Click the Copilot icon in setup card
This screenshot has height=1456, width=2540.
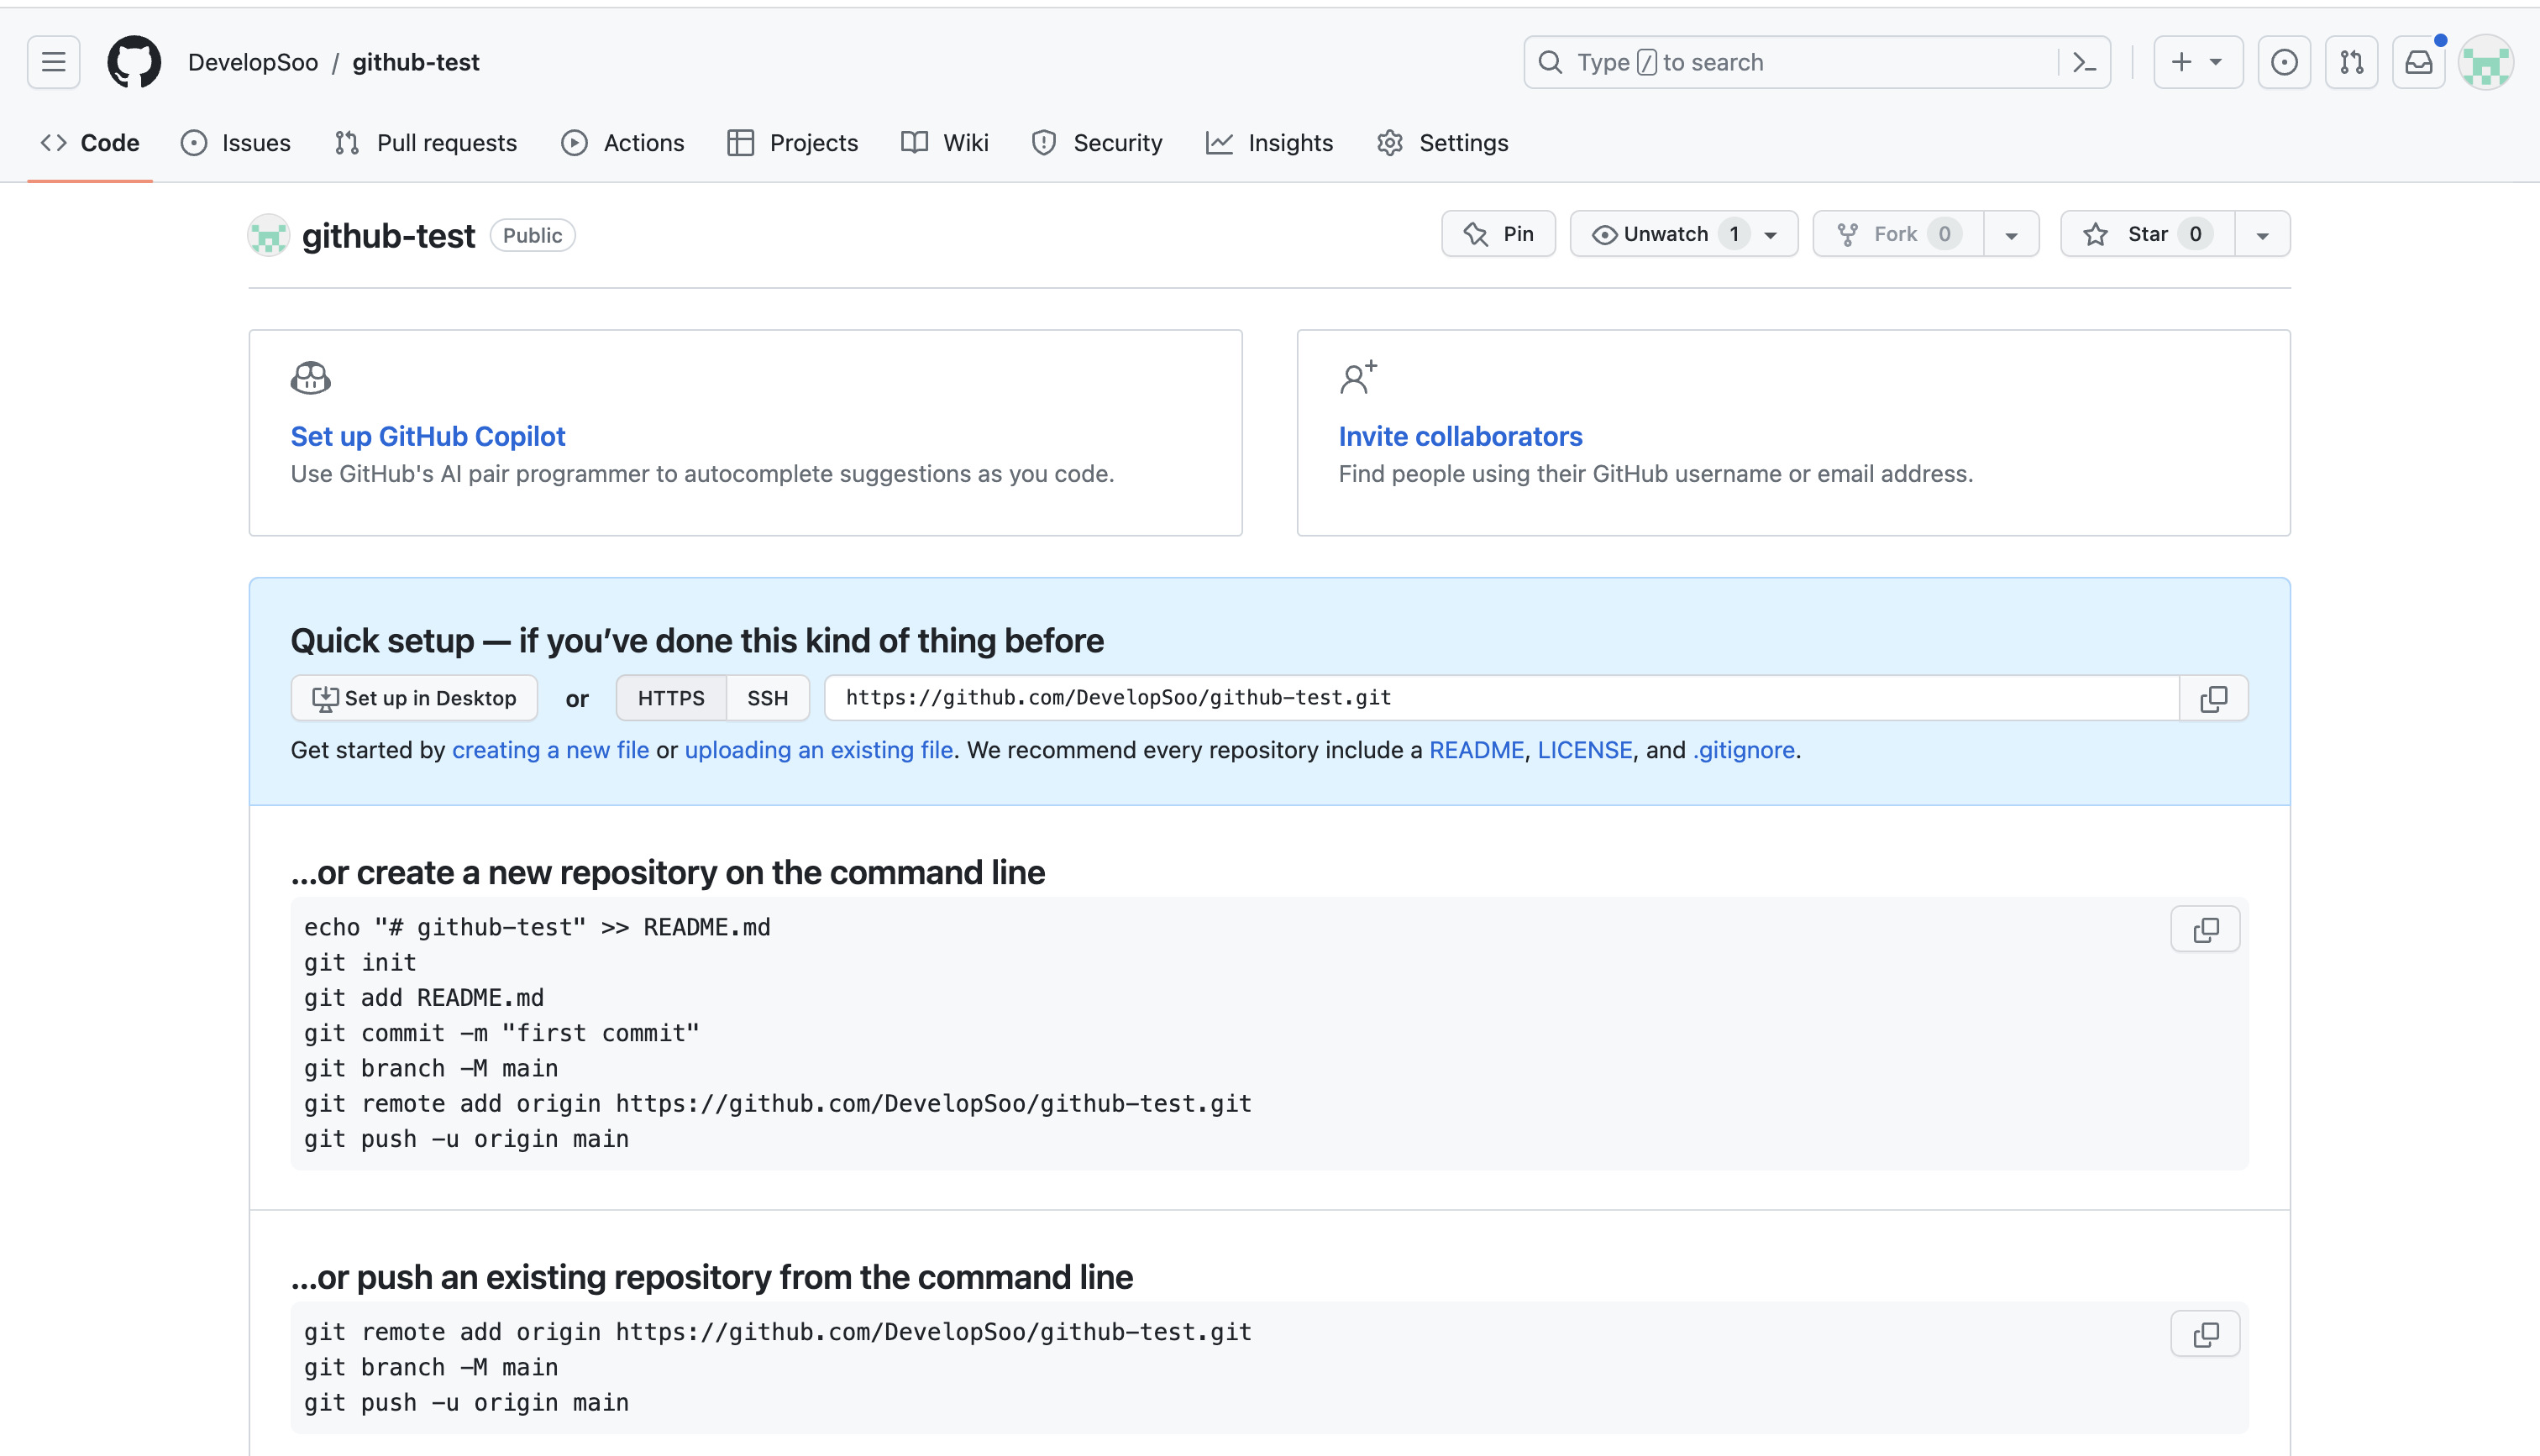(310, 377)
